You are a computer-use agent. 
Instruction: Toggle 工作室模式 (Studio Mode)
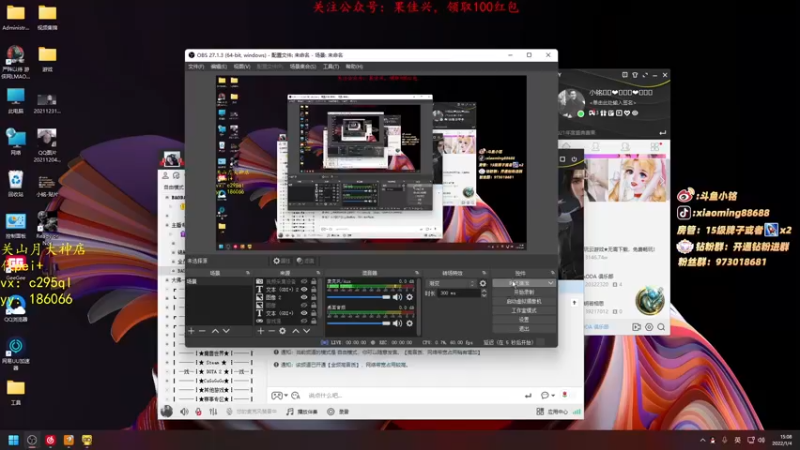coord(524,310)
